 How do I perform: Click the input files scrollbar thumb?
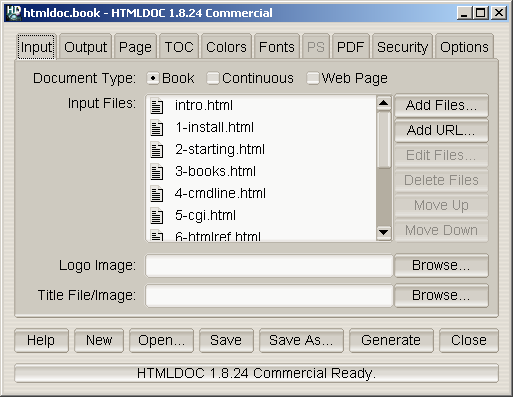[384, 140]
